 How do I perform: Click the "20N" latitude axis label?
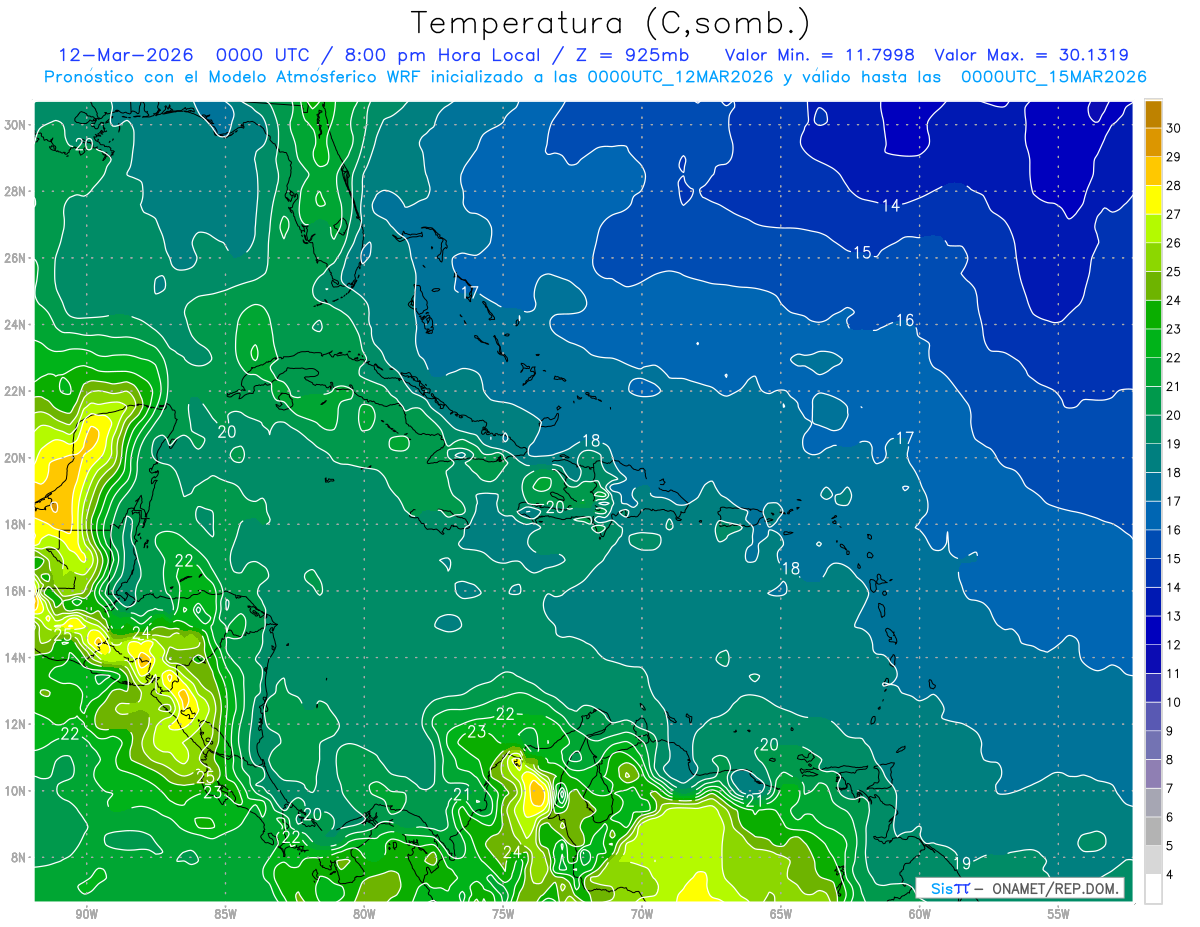coord(15,458)
